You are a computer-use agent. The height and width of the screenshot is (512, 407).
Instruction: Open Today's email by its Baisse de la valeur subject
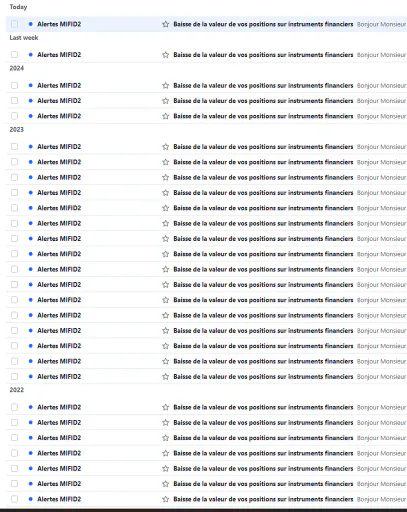tap(263, 24)
